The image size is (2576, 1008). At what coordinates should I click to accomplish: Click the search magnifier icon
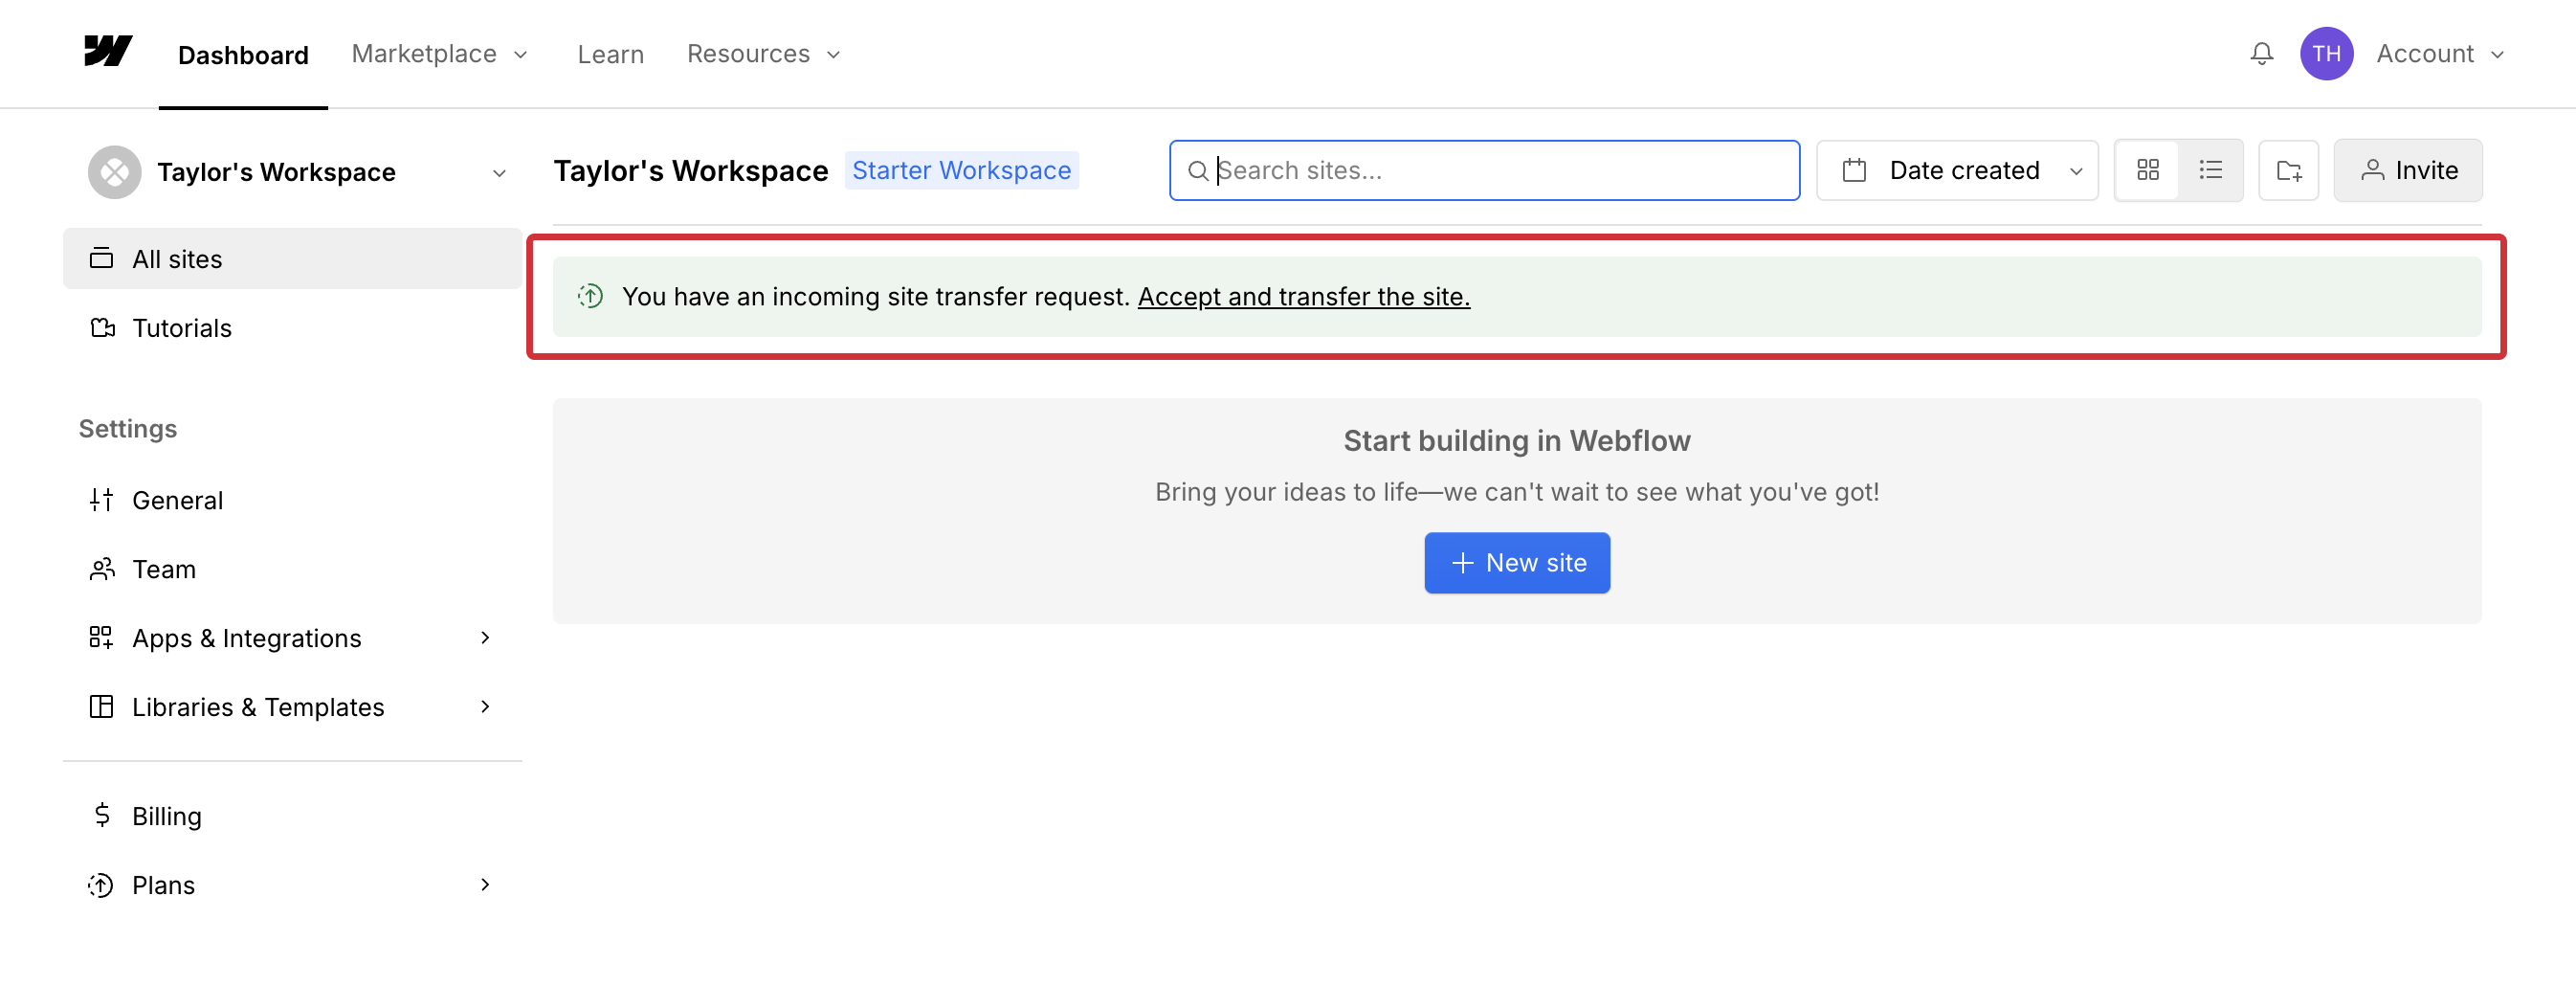pyautogui.click(x=1197, y=171)
